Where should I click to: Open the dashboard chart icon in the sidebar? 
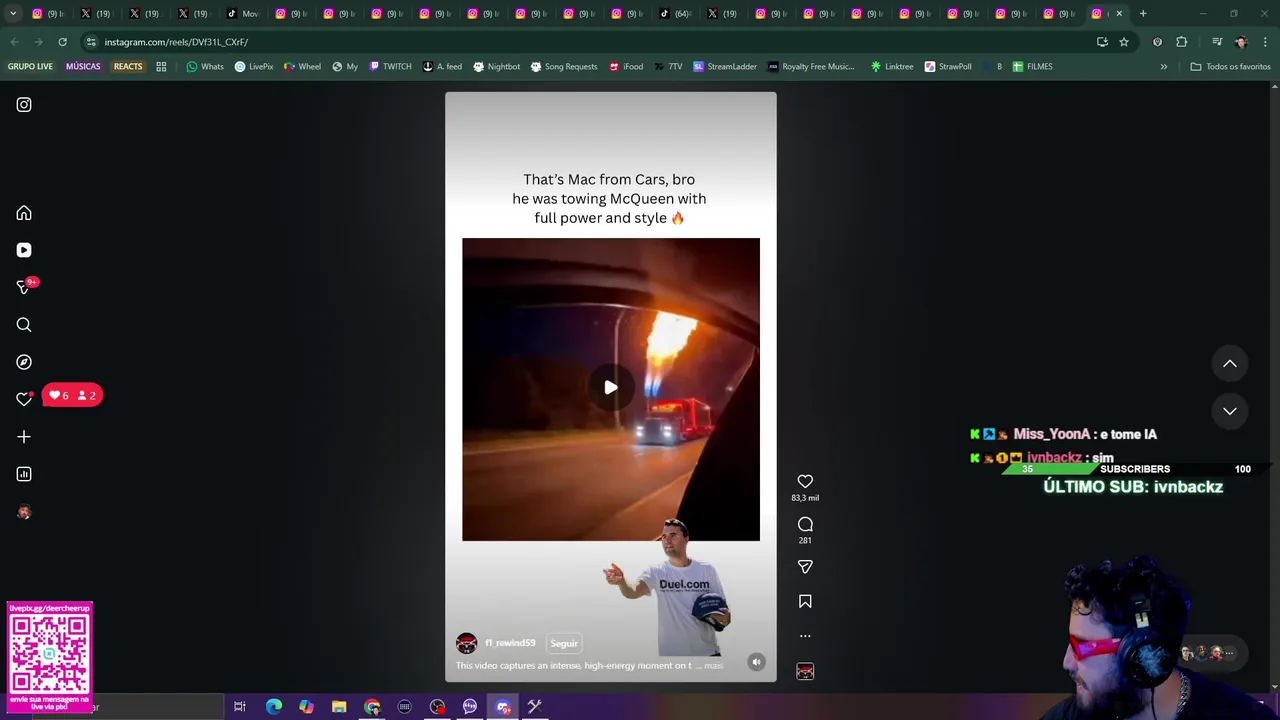pyautogui.click(x=24, y=474)
